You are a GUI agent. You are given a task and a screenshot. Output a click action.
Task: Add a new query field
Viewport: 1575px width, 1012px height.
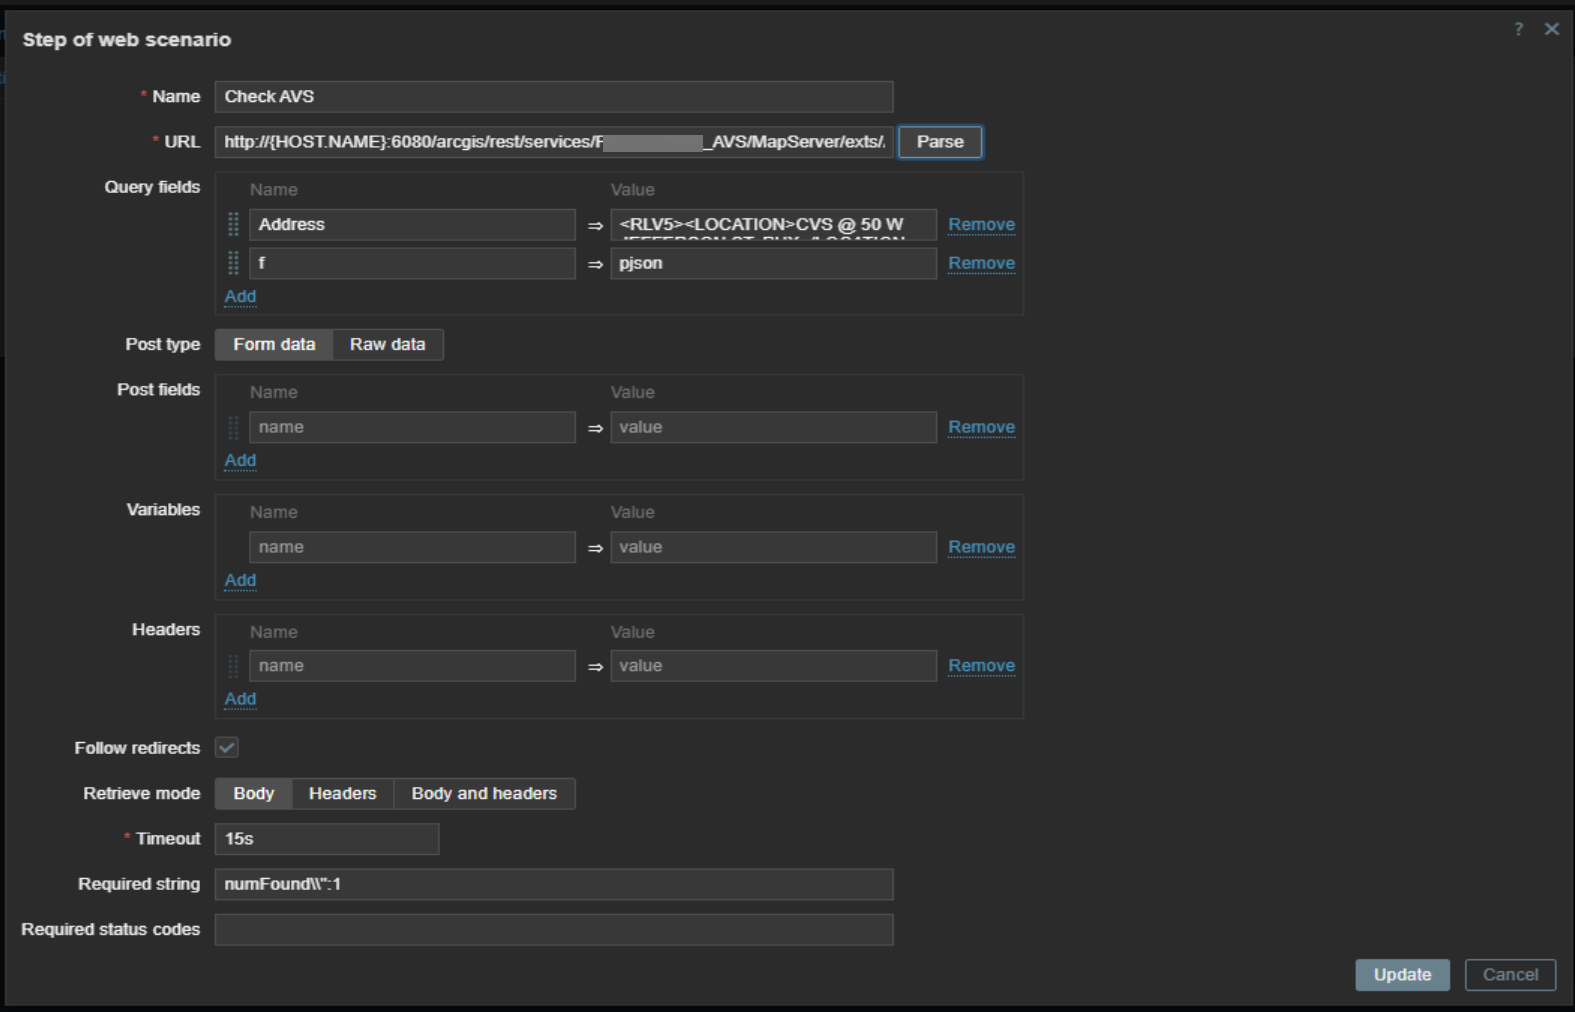pos(240,296)
